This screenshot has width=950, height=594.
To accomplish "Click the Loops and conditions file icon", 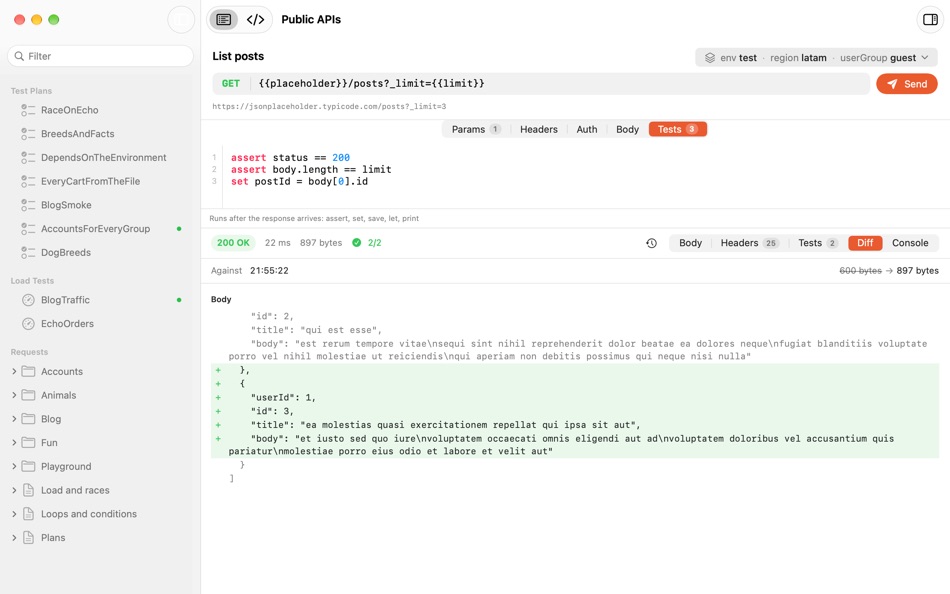I will pos(28,514).
